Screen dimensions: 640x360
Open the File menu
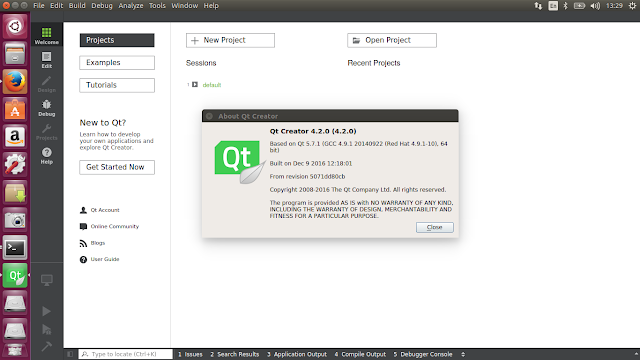39,6
